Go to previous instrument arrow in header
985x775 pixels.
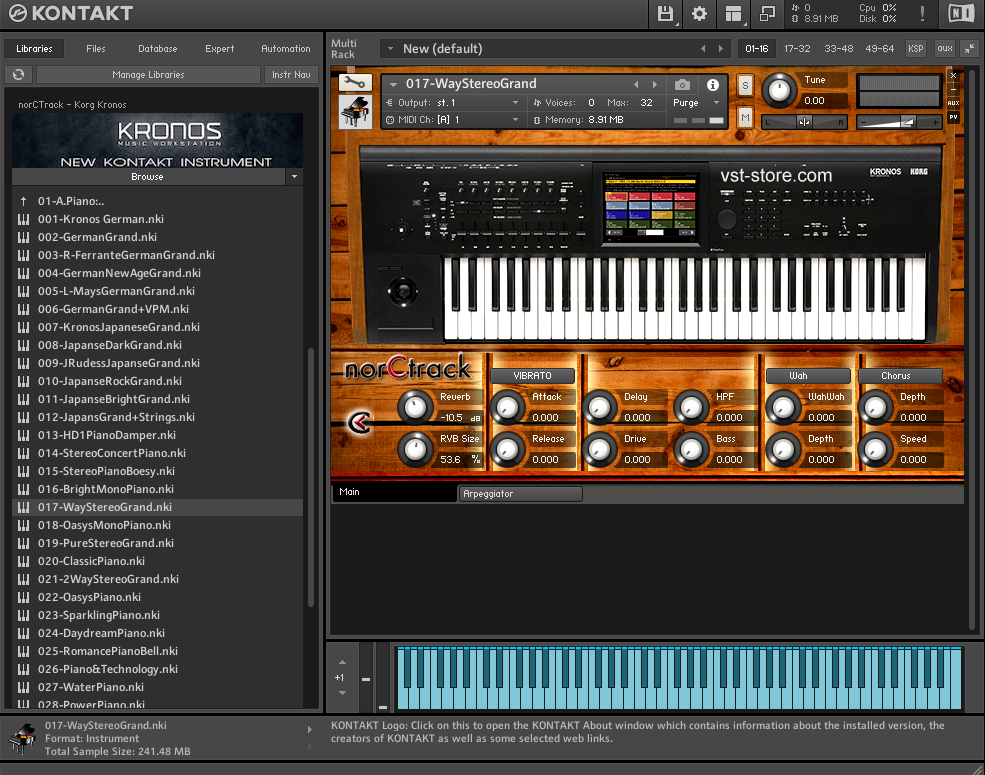pos(636,84)
